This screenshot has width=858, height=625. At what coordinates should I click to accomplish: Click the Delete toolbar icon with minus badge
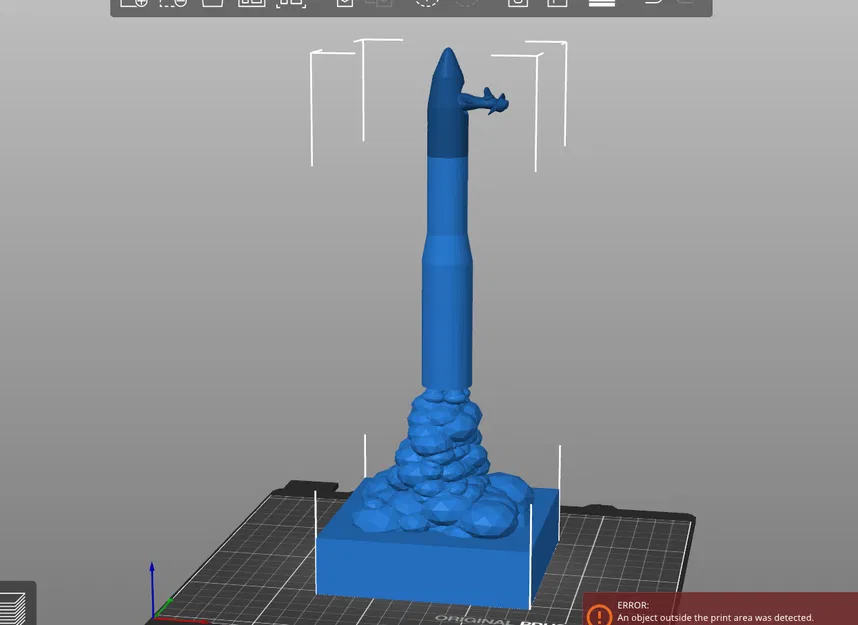(173, 3)
